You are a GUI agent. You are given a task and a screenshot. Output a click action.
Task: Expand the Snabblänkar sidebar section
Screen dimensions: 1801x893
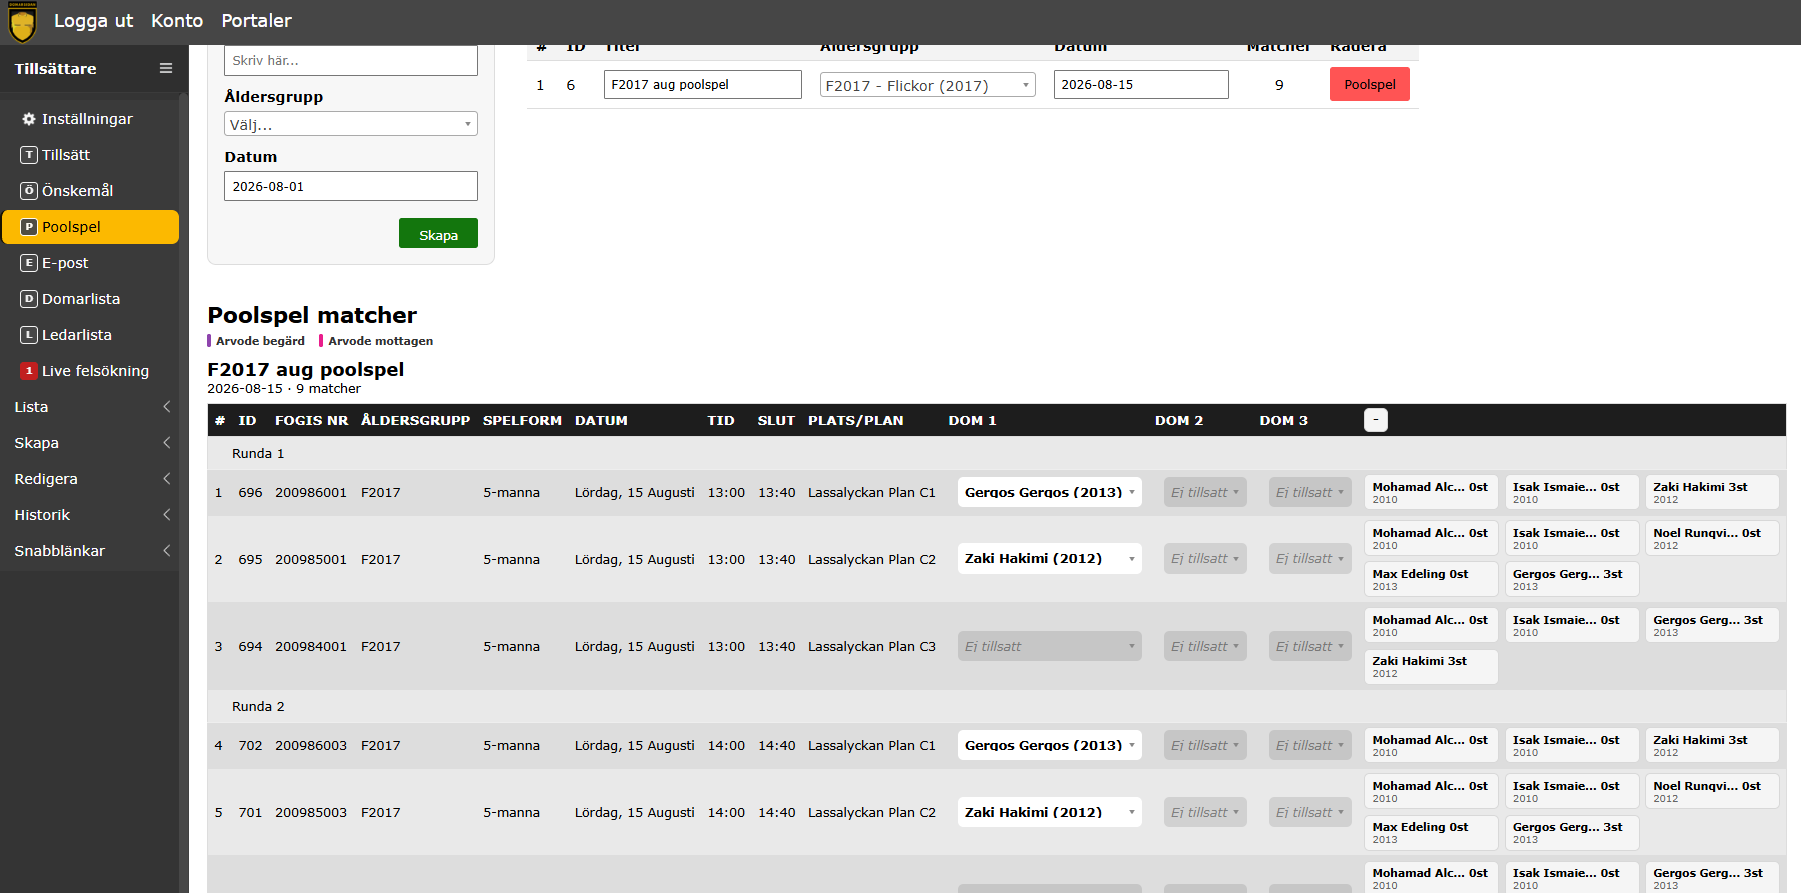[x=90, y=551]
